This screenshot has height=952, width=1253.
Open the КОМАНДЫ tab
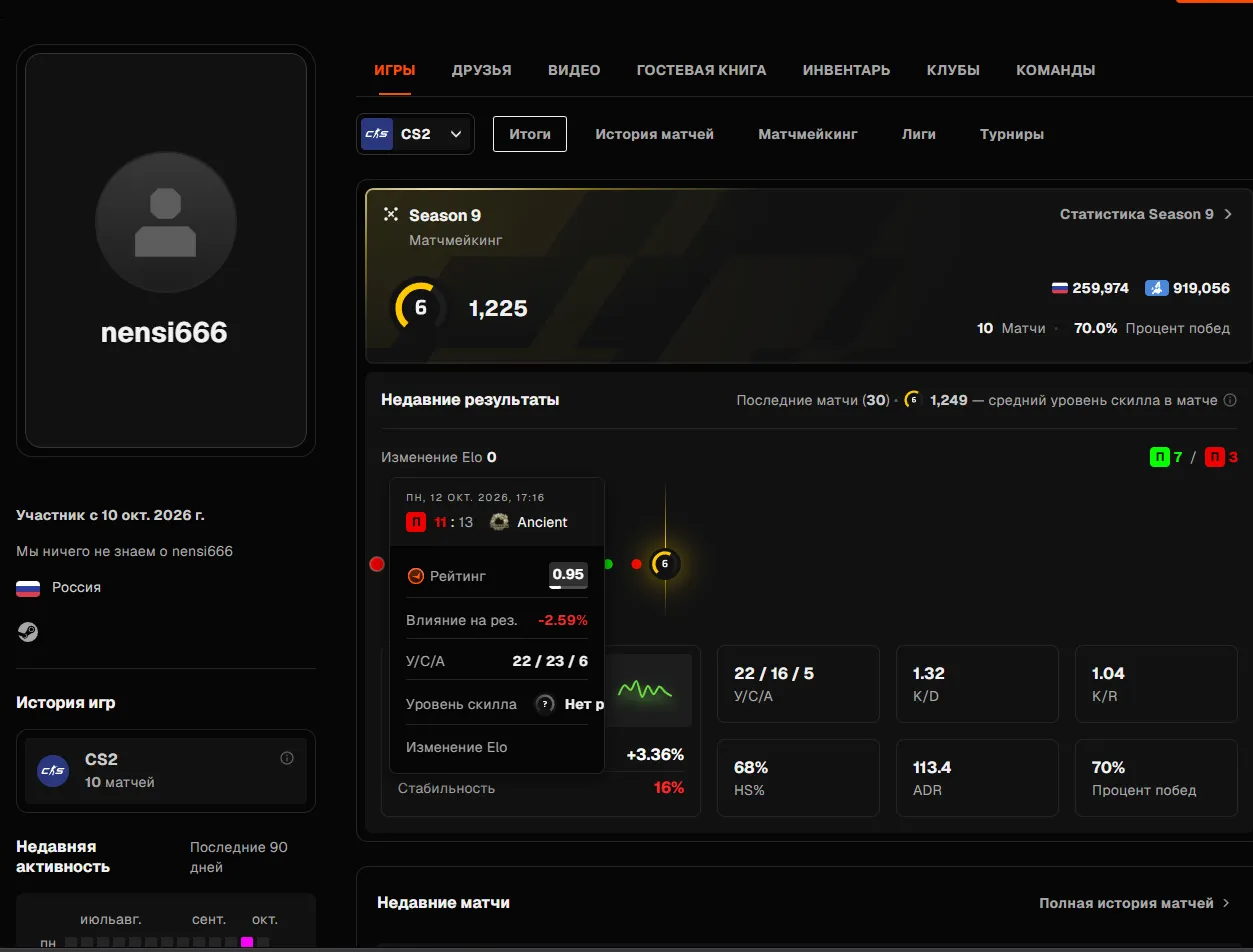(1055, 70)
